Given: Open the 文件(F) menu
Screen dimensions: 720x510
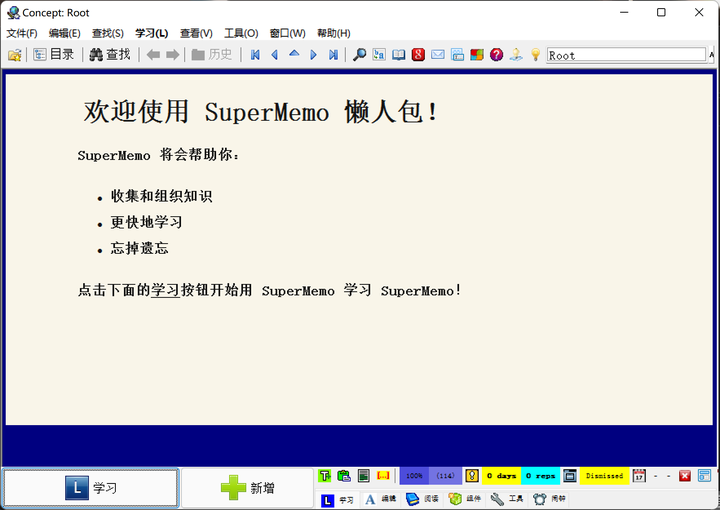Looking at the screenshot, I should pyautogui.click(x=22, y=33).
